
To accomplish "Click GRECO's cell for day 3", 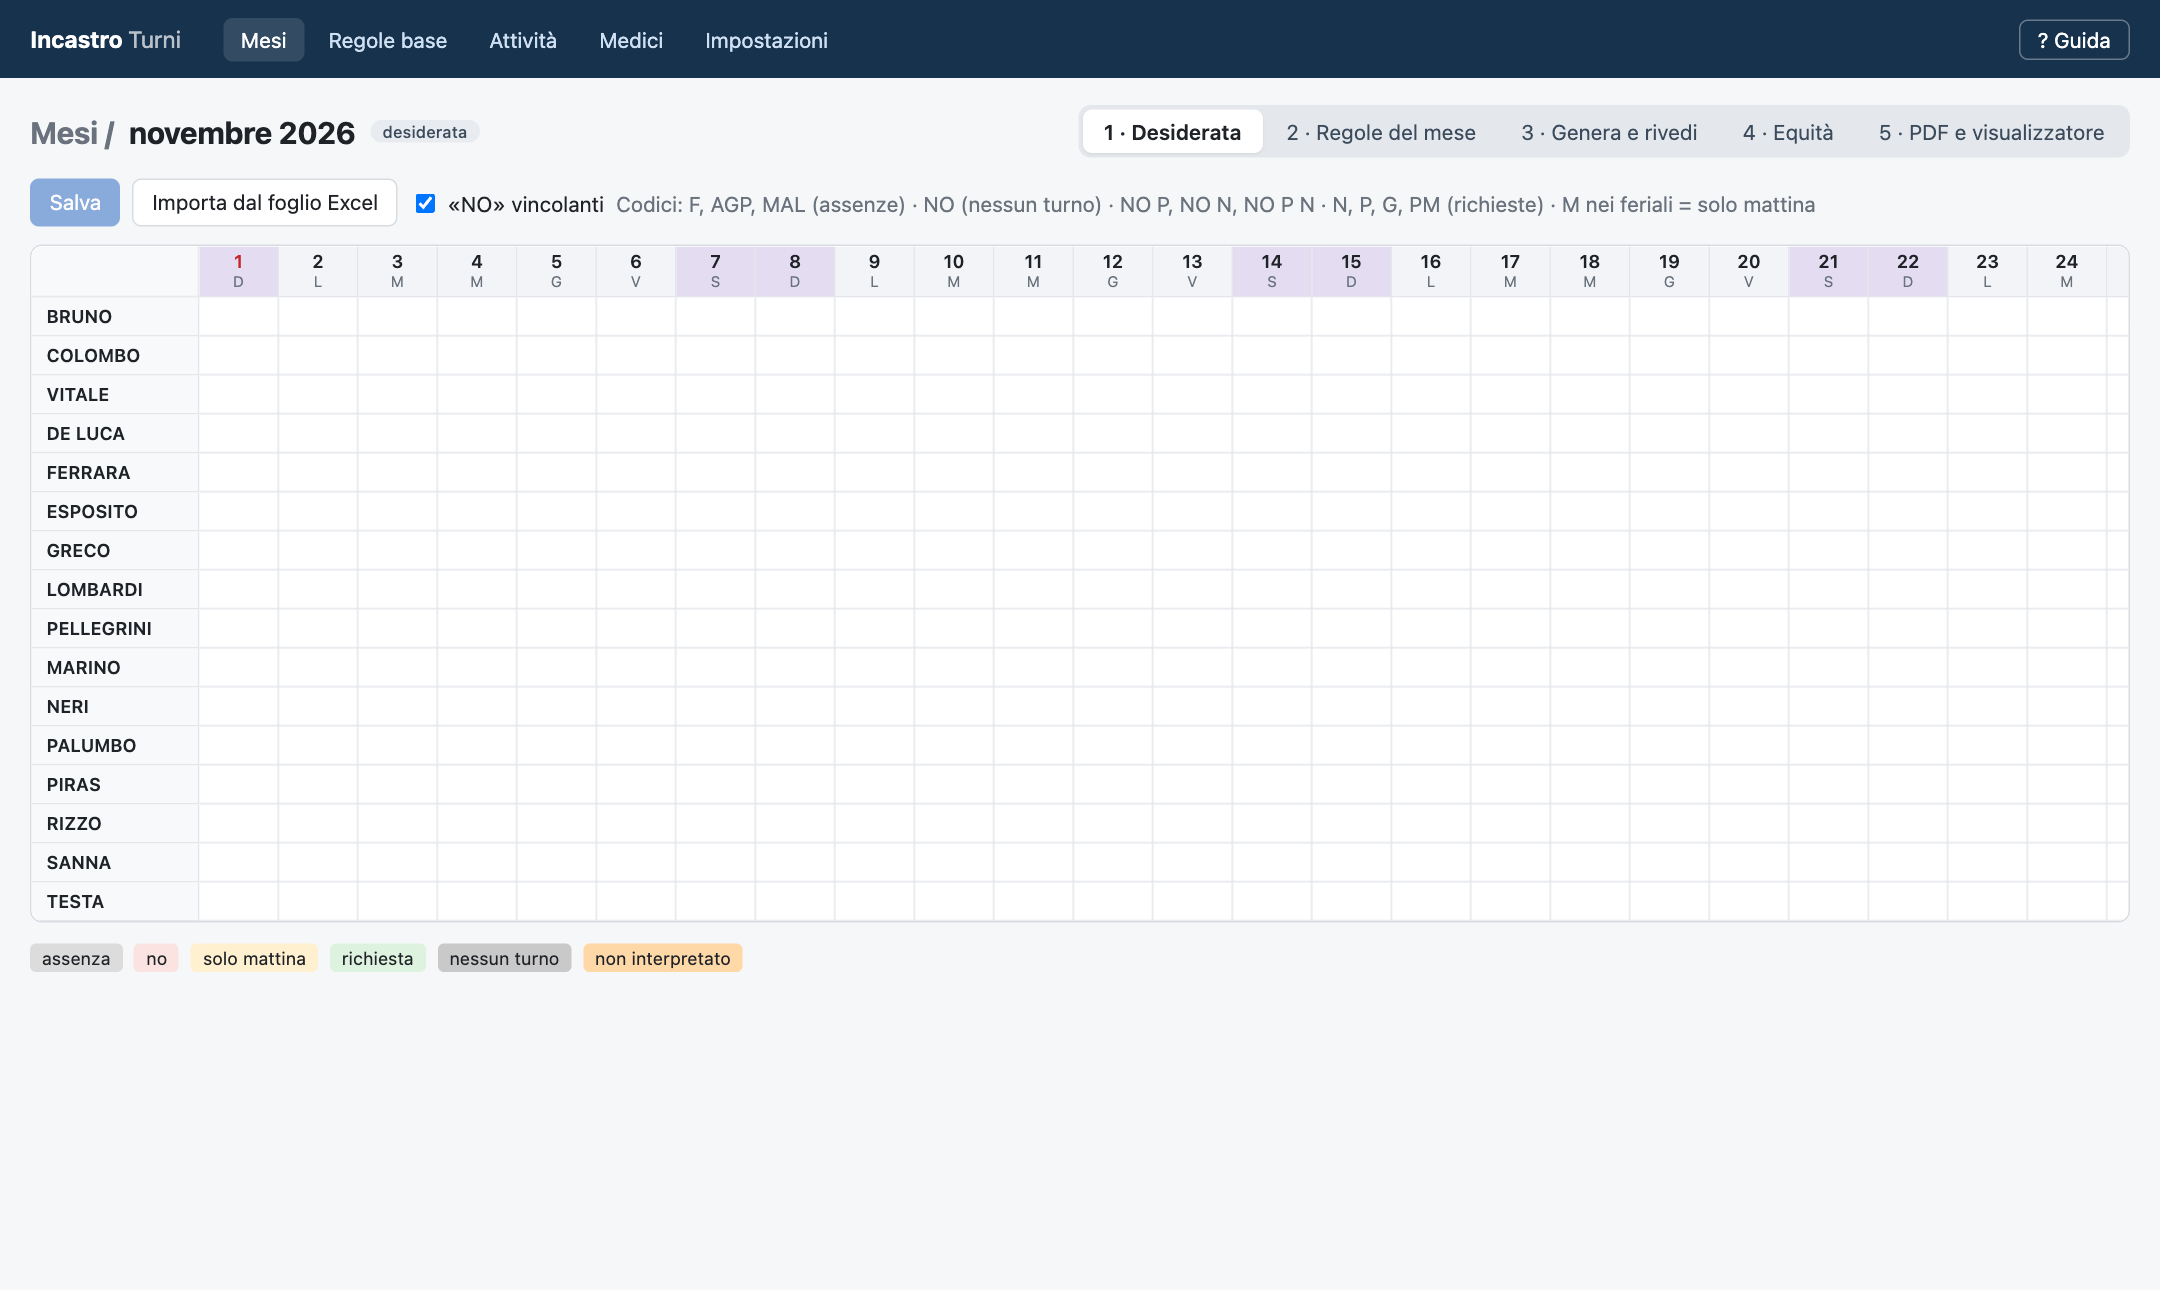I will 397,550.
